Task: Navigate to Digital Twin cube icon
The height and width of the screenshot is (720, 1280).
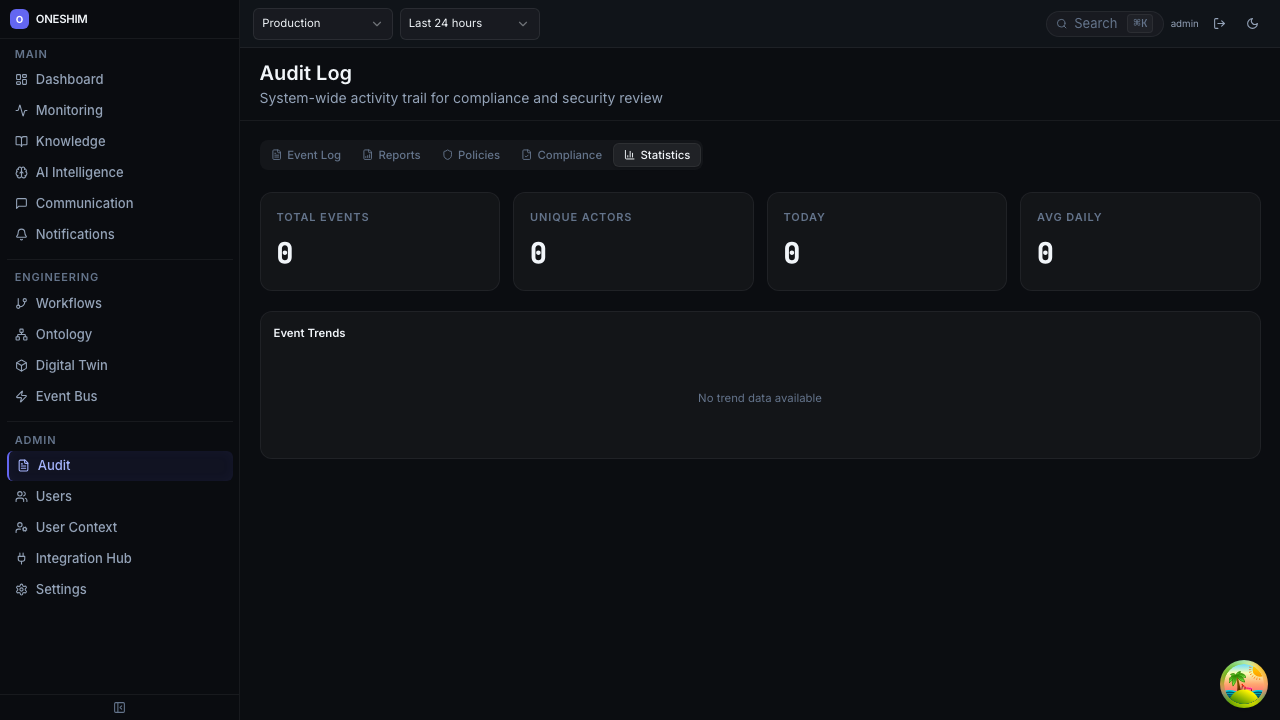Action: [21, 365]
